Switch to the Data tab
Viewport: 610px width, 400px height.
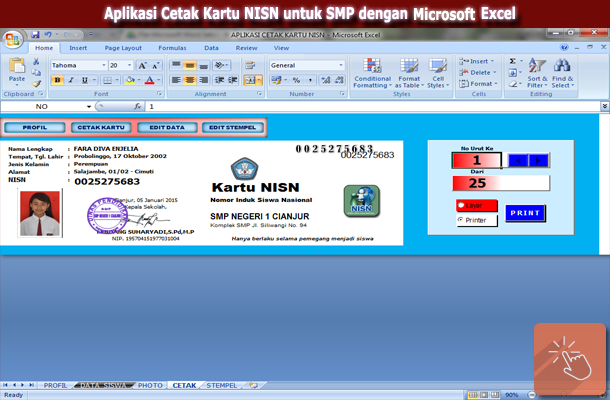click(x=211, y=48)
